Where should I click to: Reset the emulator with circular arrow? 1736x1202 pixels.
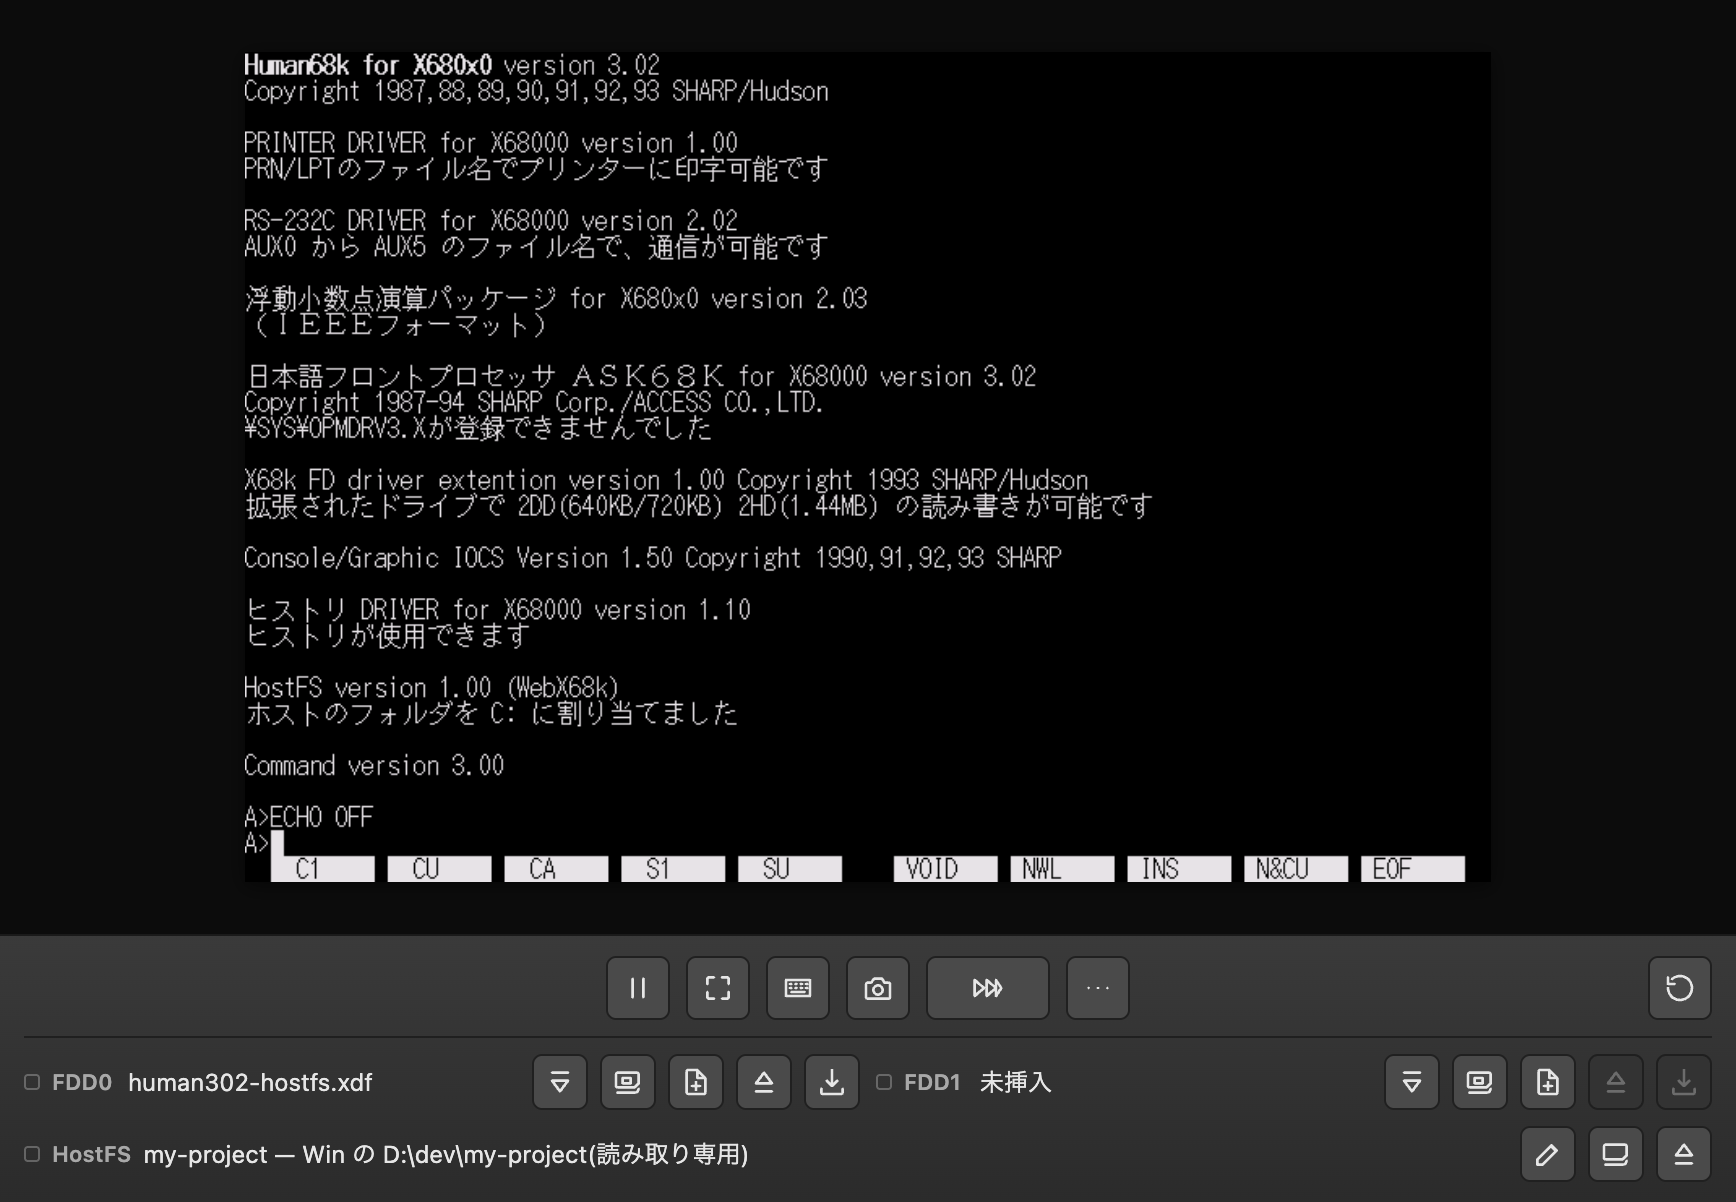1680,988
